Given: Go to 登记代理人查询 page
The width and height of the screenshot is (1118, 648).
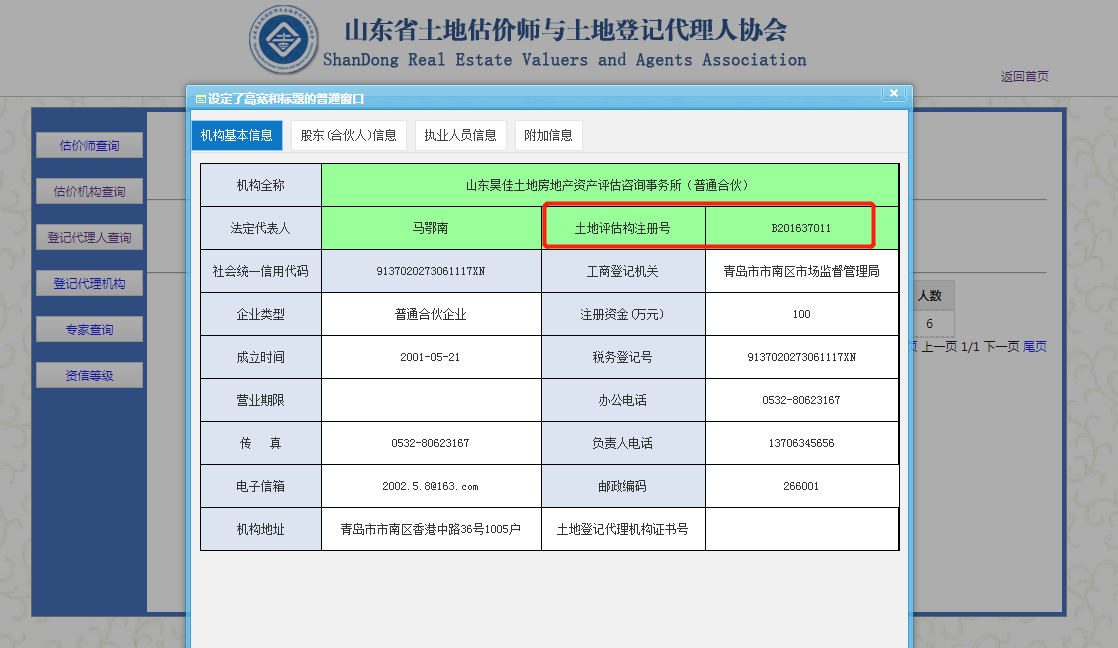Looking at the screenshot, I should pos(89,238).
